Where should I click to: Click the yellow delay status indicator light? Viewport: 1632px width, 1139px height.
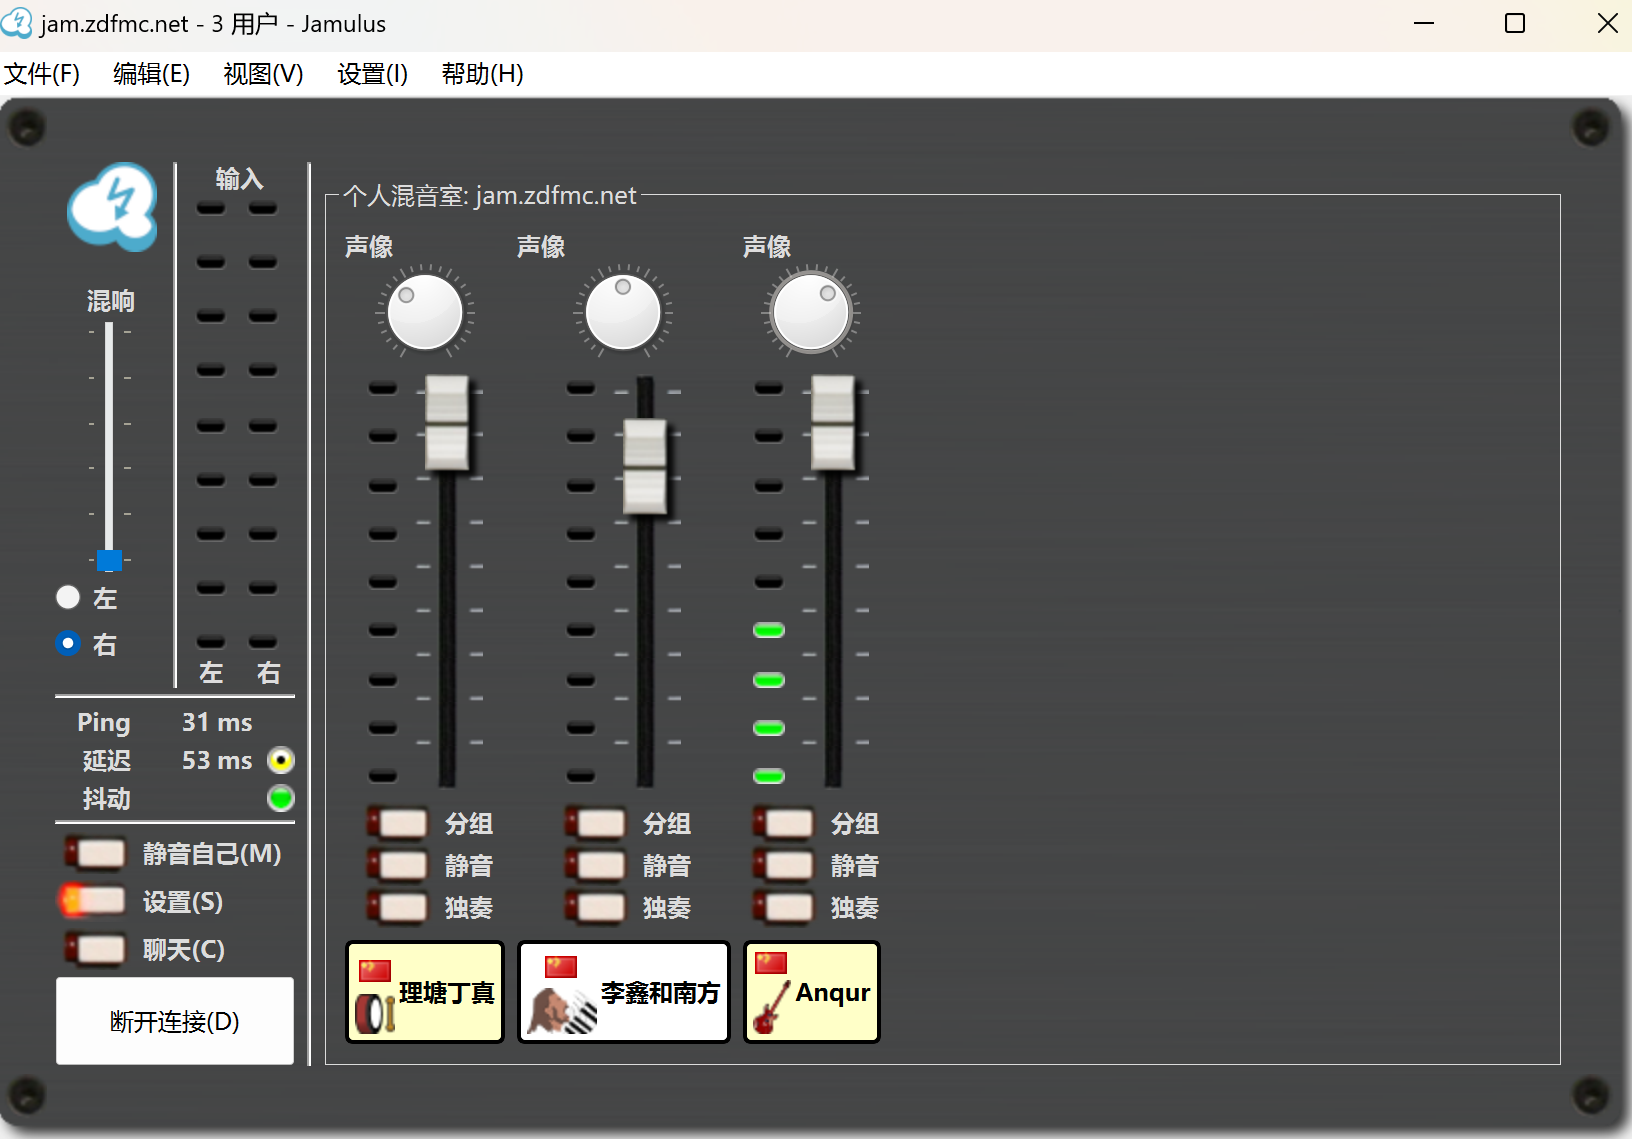click(x=281, y=761)
